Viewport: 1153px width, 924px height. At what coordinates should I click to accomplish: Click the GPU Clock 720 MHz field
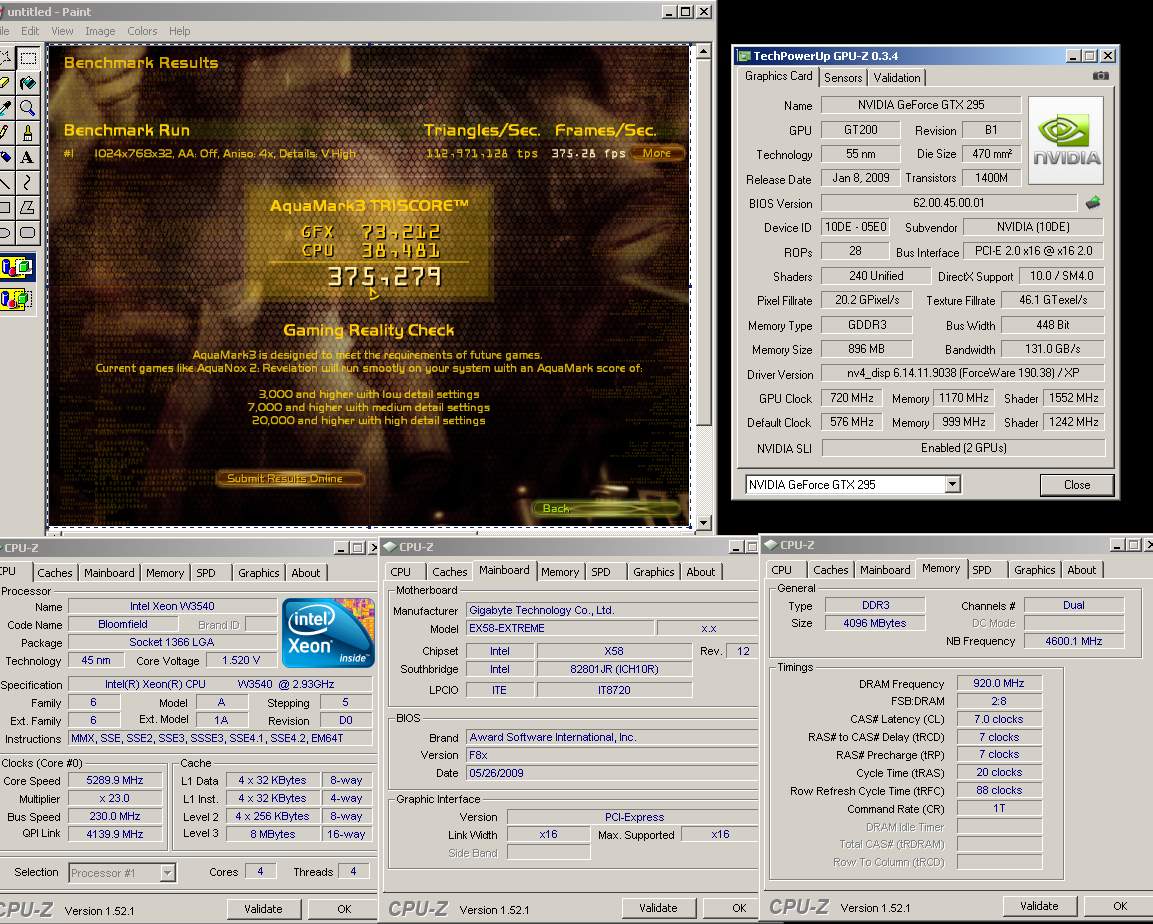(852, 398)
